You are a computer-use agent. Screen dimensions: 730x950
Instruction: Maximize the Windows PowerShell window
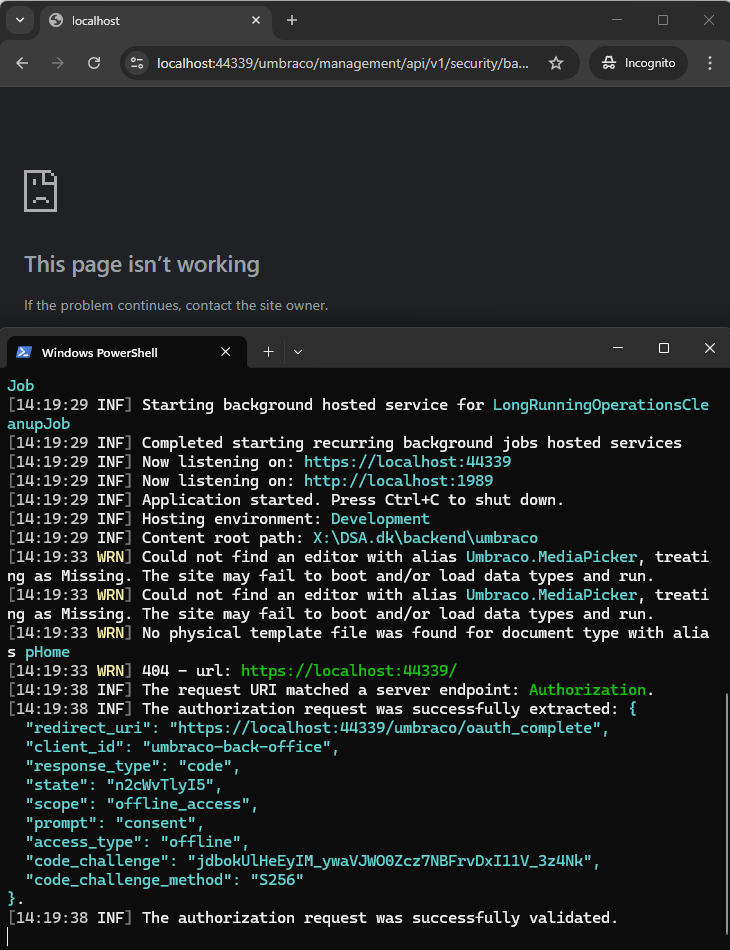[664, 348]
